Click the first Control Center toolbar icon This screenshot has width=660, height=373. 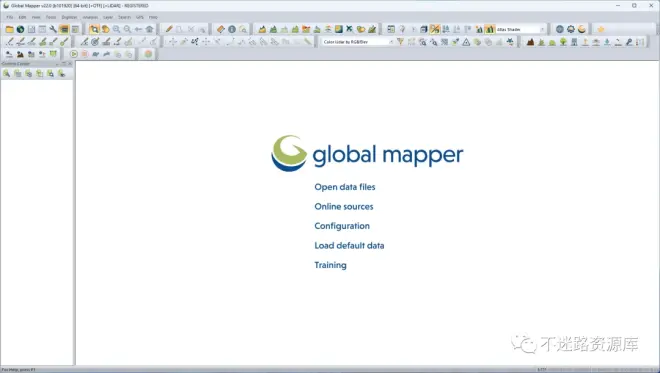click(6, 74)
